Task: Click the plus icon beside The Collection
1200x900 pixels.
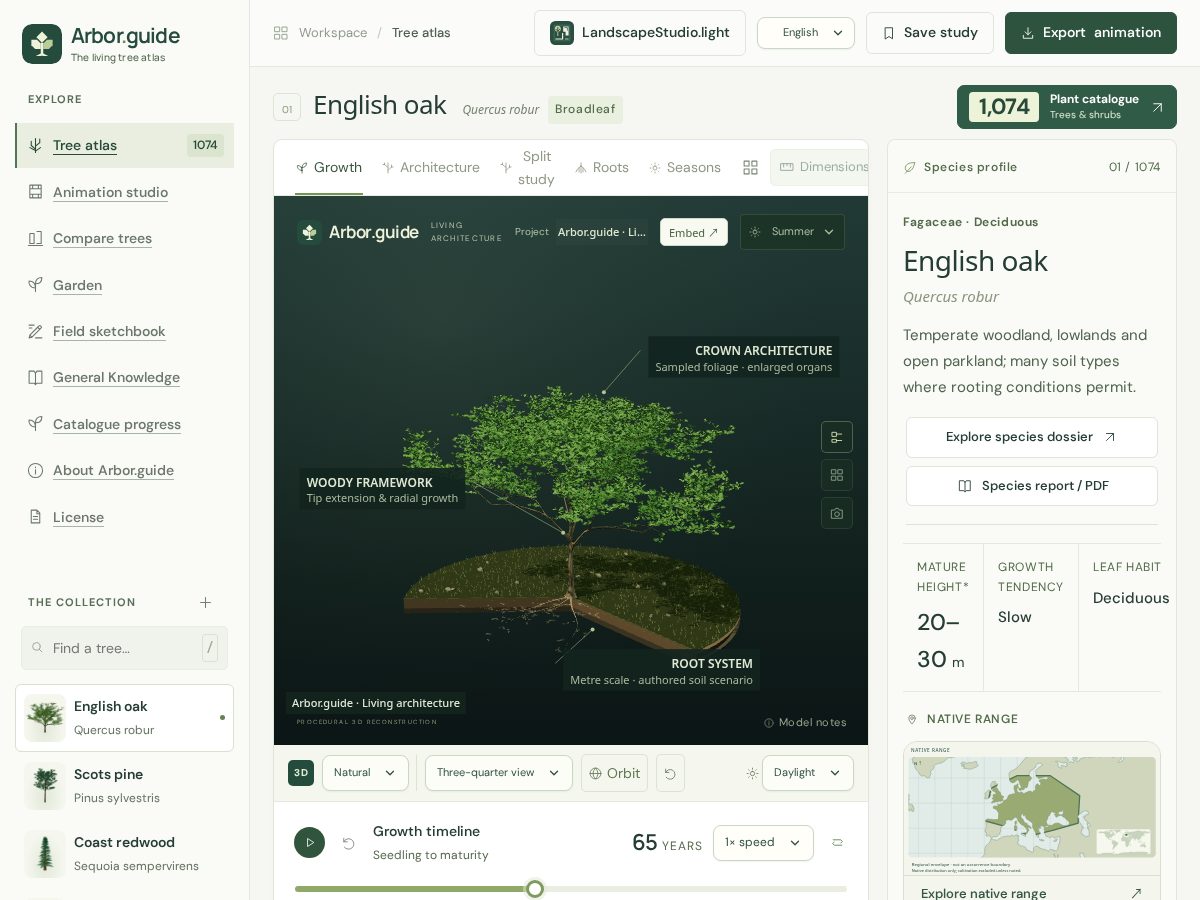Action: 205,602
